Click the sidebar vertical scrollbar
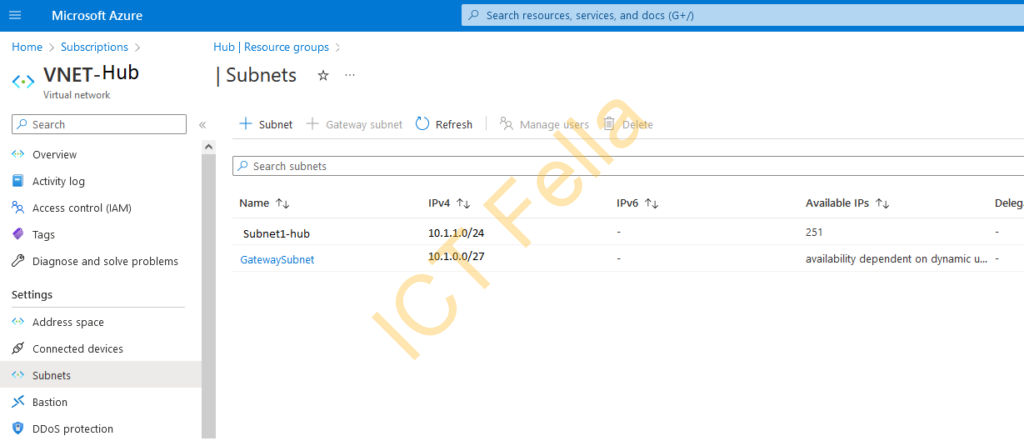This screenshot has width=1024, height=441. coord(208,294)
